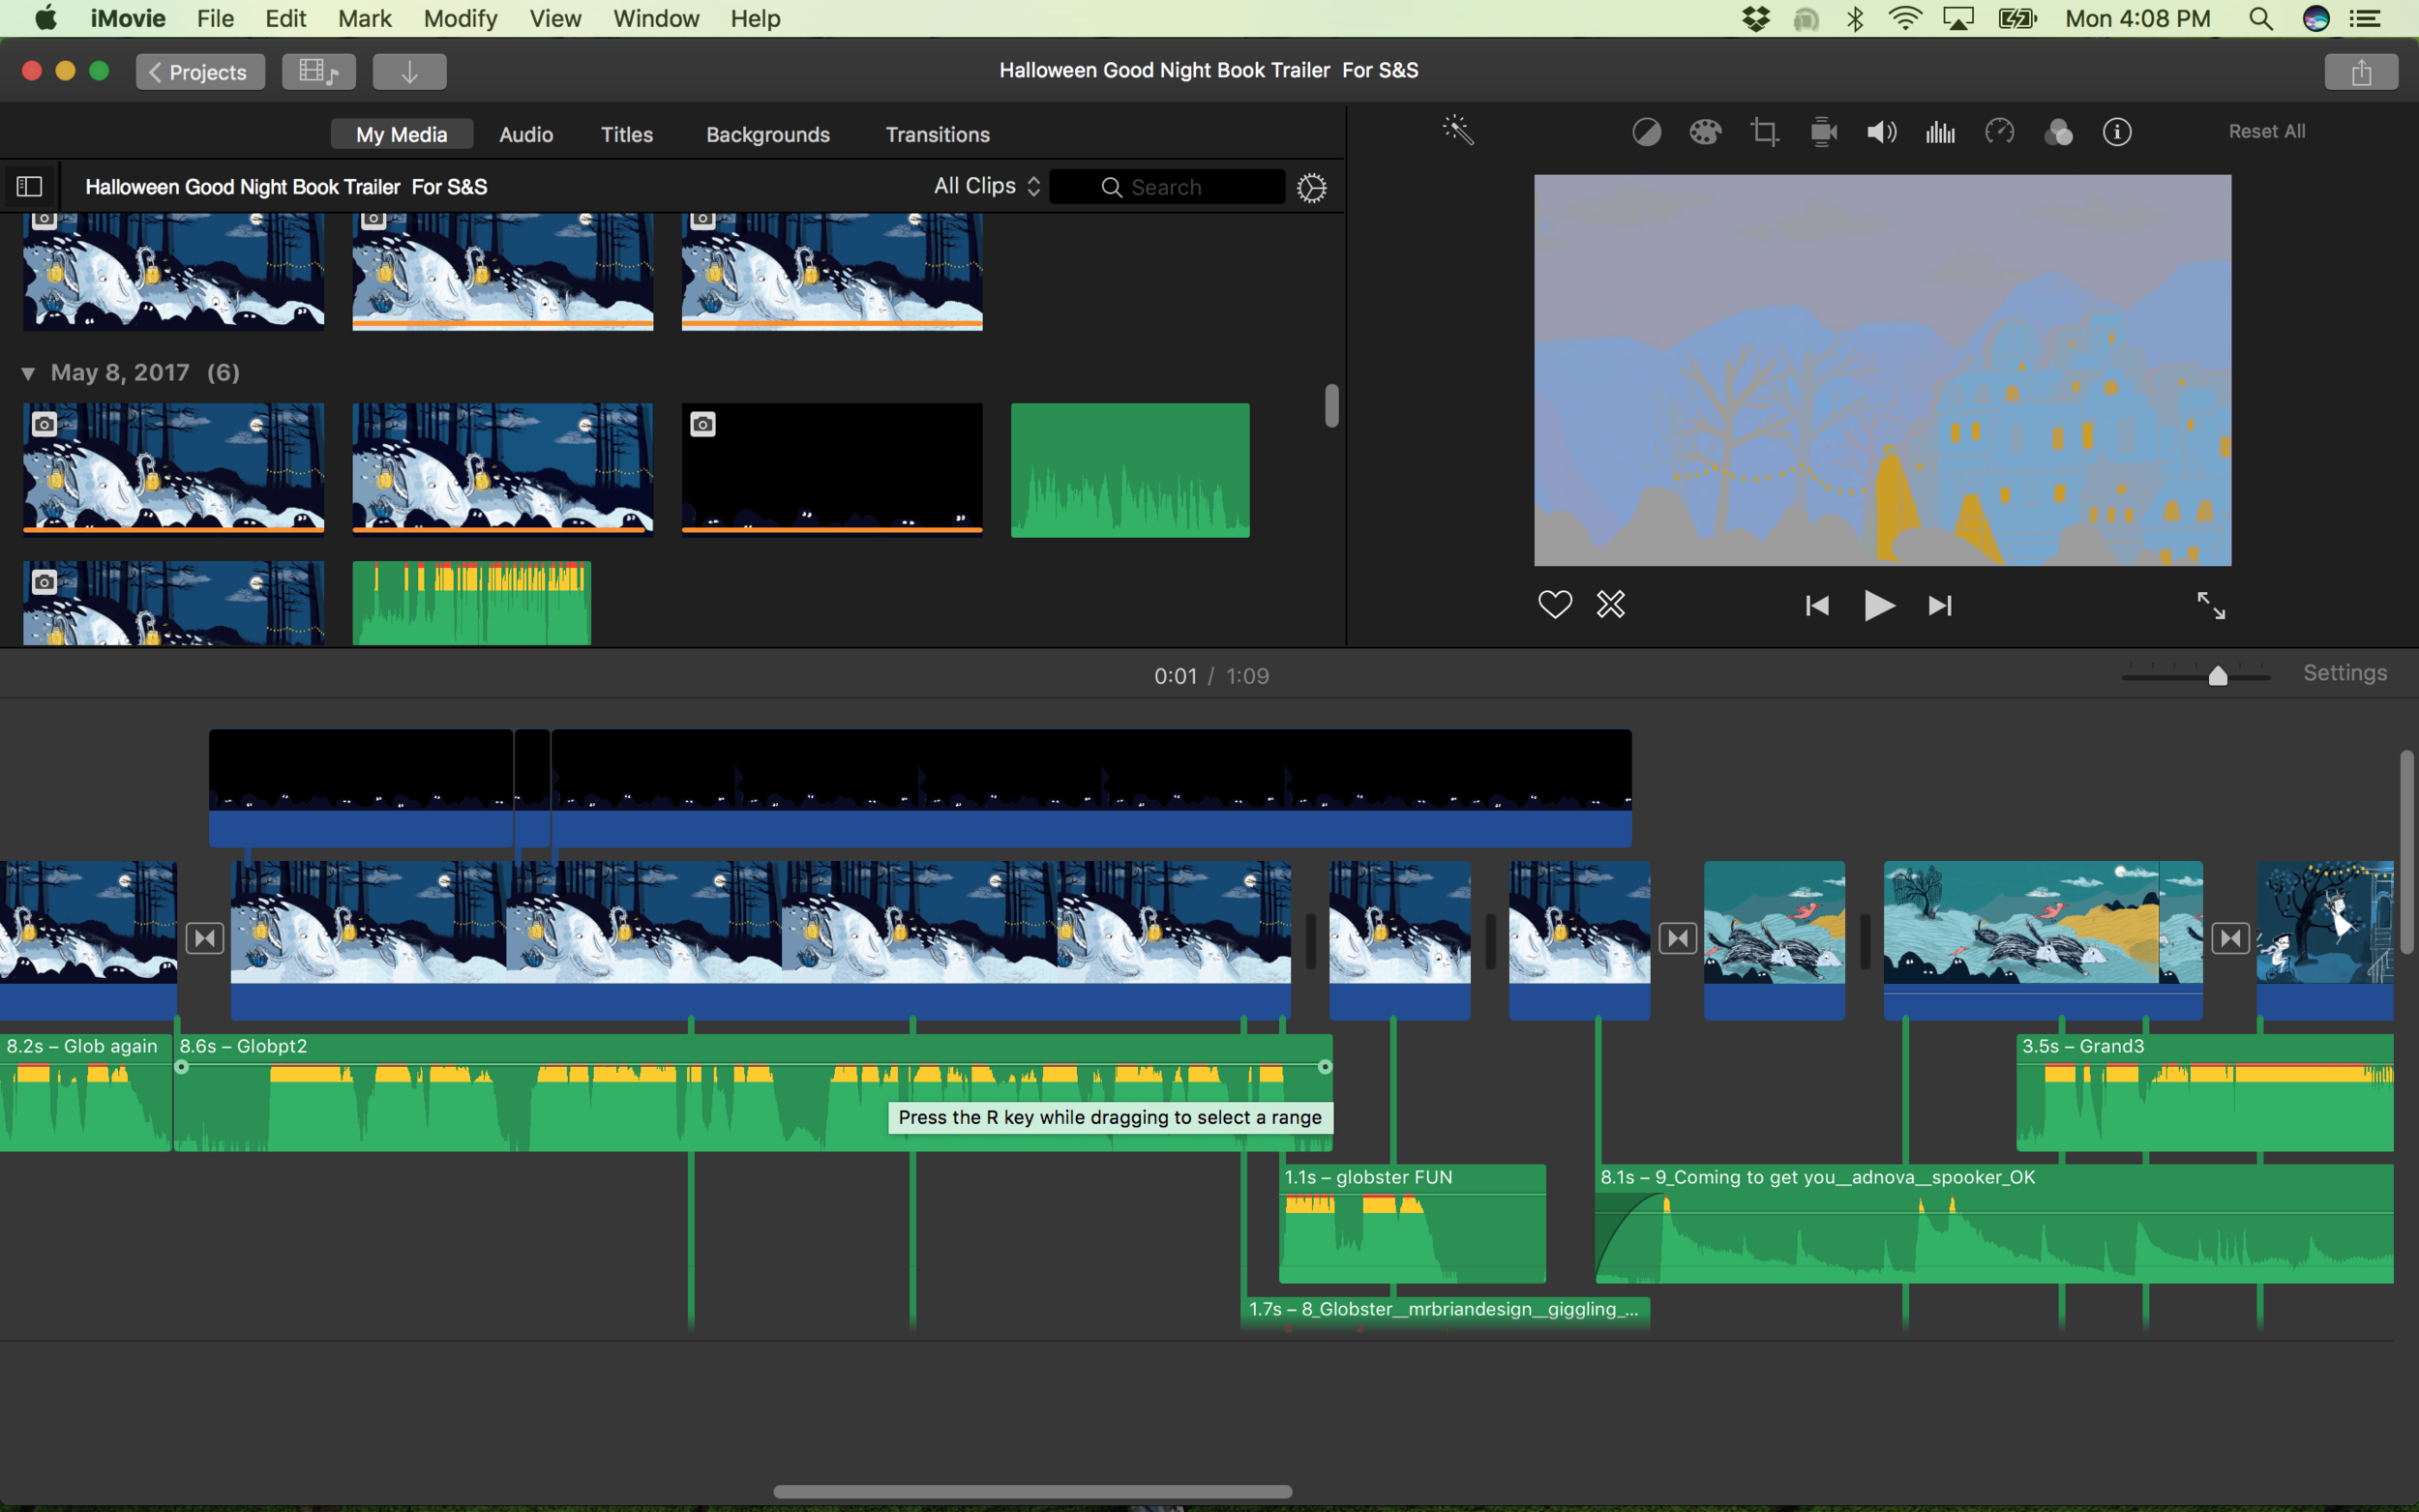
Task: Click the import media down arrow
Action: coord(409,72)
